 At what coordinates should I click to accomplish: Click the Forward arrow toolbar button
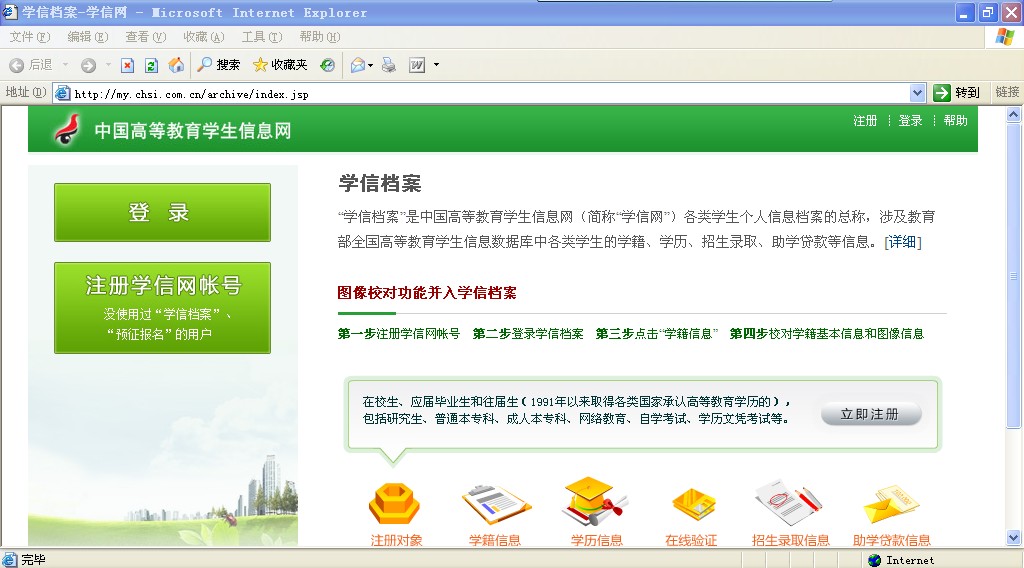tap(88, 65)
